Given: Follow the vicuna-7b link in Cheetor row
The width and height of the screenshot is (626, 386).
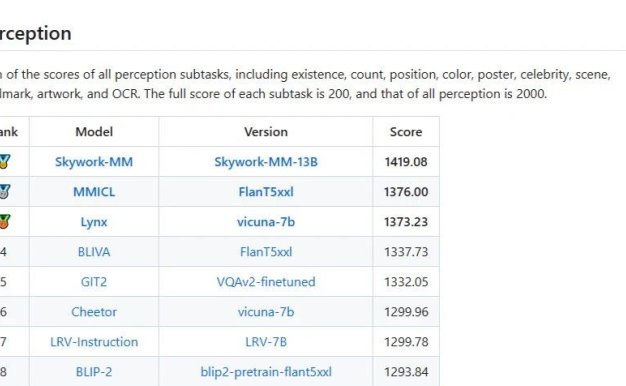Looking at the screenshot, I should pos(266,312).
